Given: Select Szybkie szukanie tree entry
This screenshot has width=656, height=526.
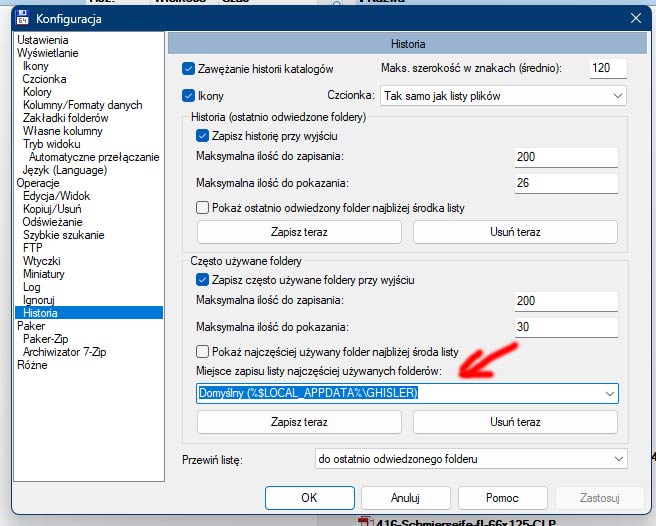Looking at the screenshot, I should (x=64, y=235).
